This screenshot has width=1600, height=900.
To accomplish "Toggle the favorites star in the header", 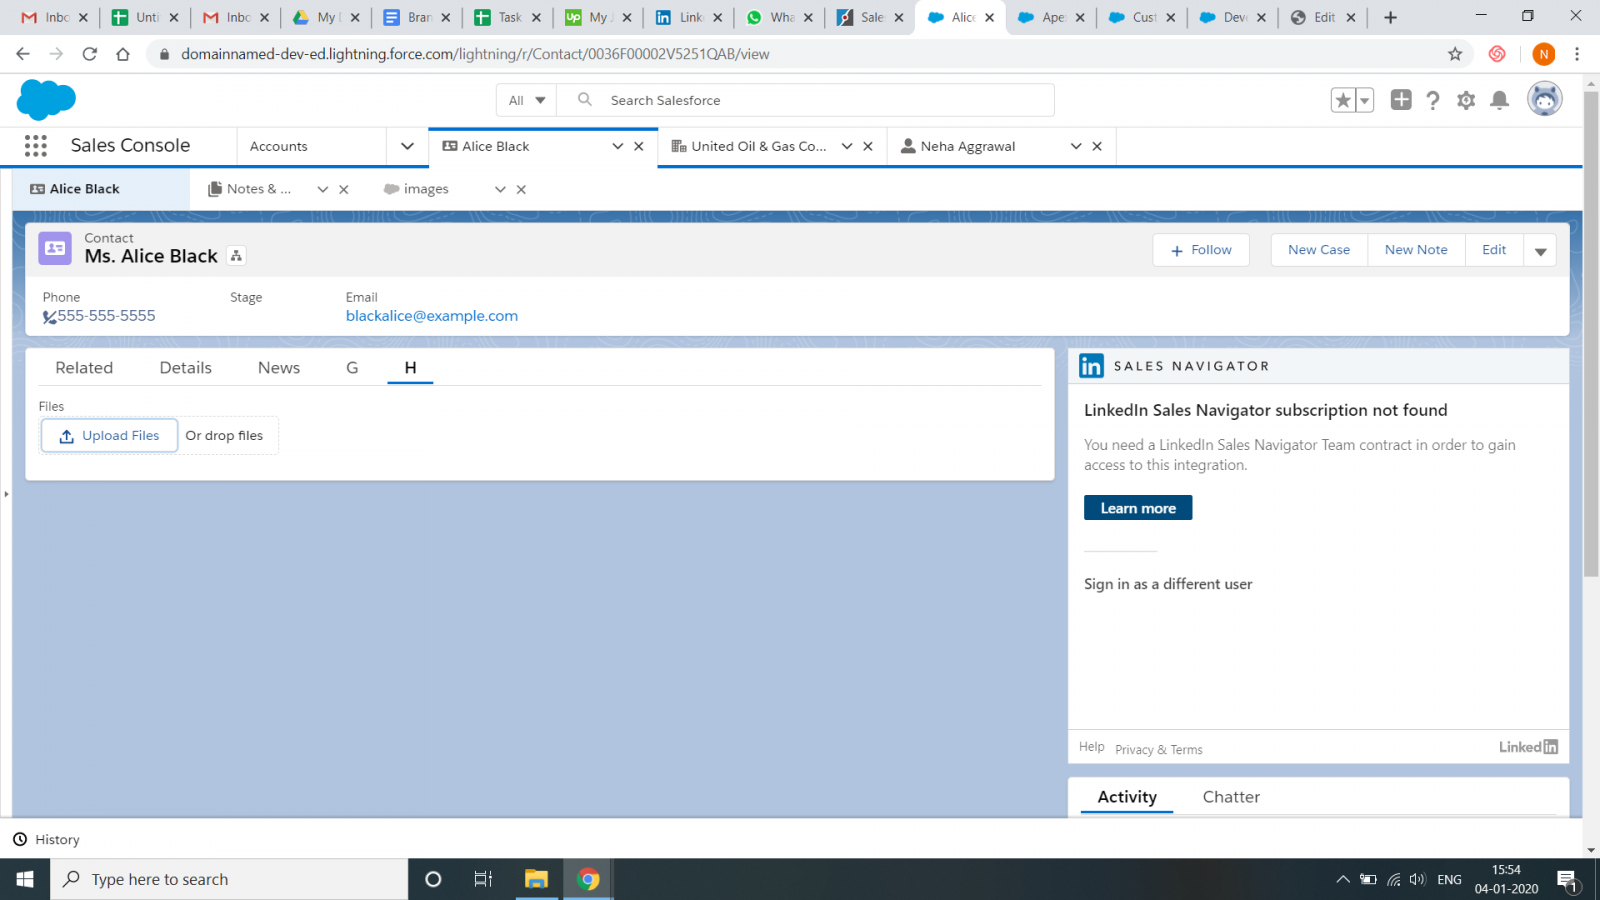I will coord(1342,100).
